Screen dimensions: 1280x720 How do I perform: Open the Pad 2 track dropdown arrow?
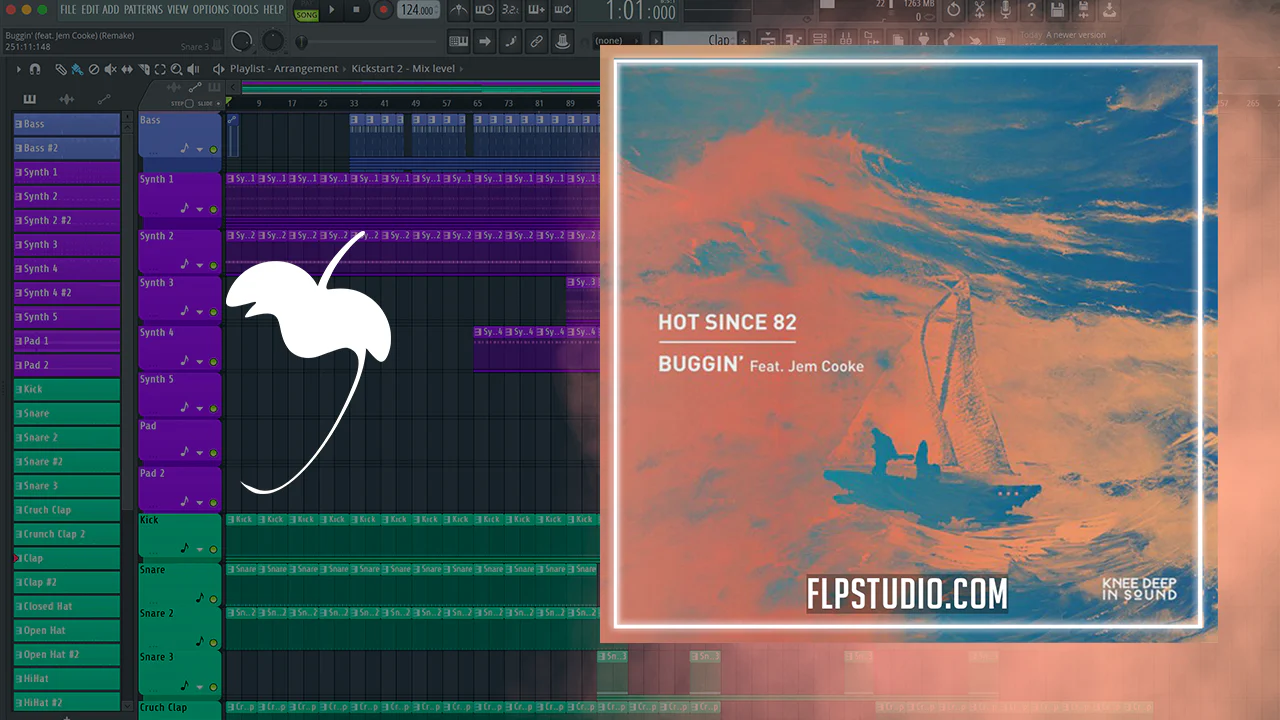point(200,502)
